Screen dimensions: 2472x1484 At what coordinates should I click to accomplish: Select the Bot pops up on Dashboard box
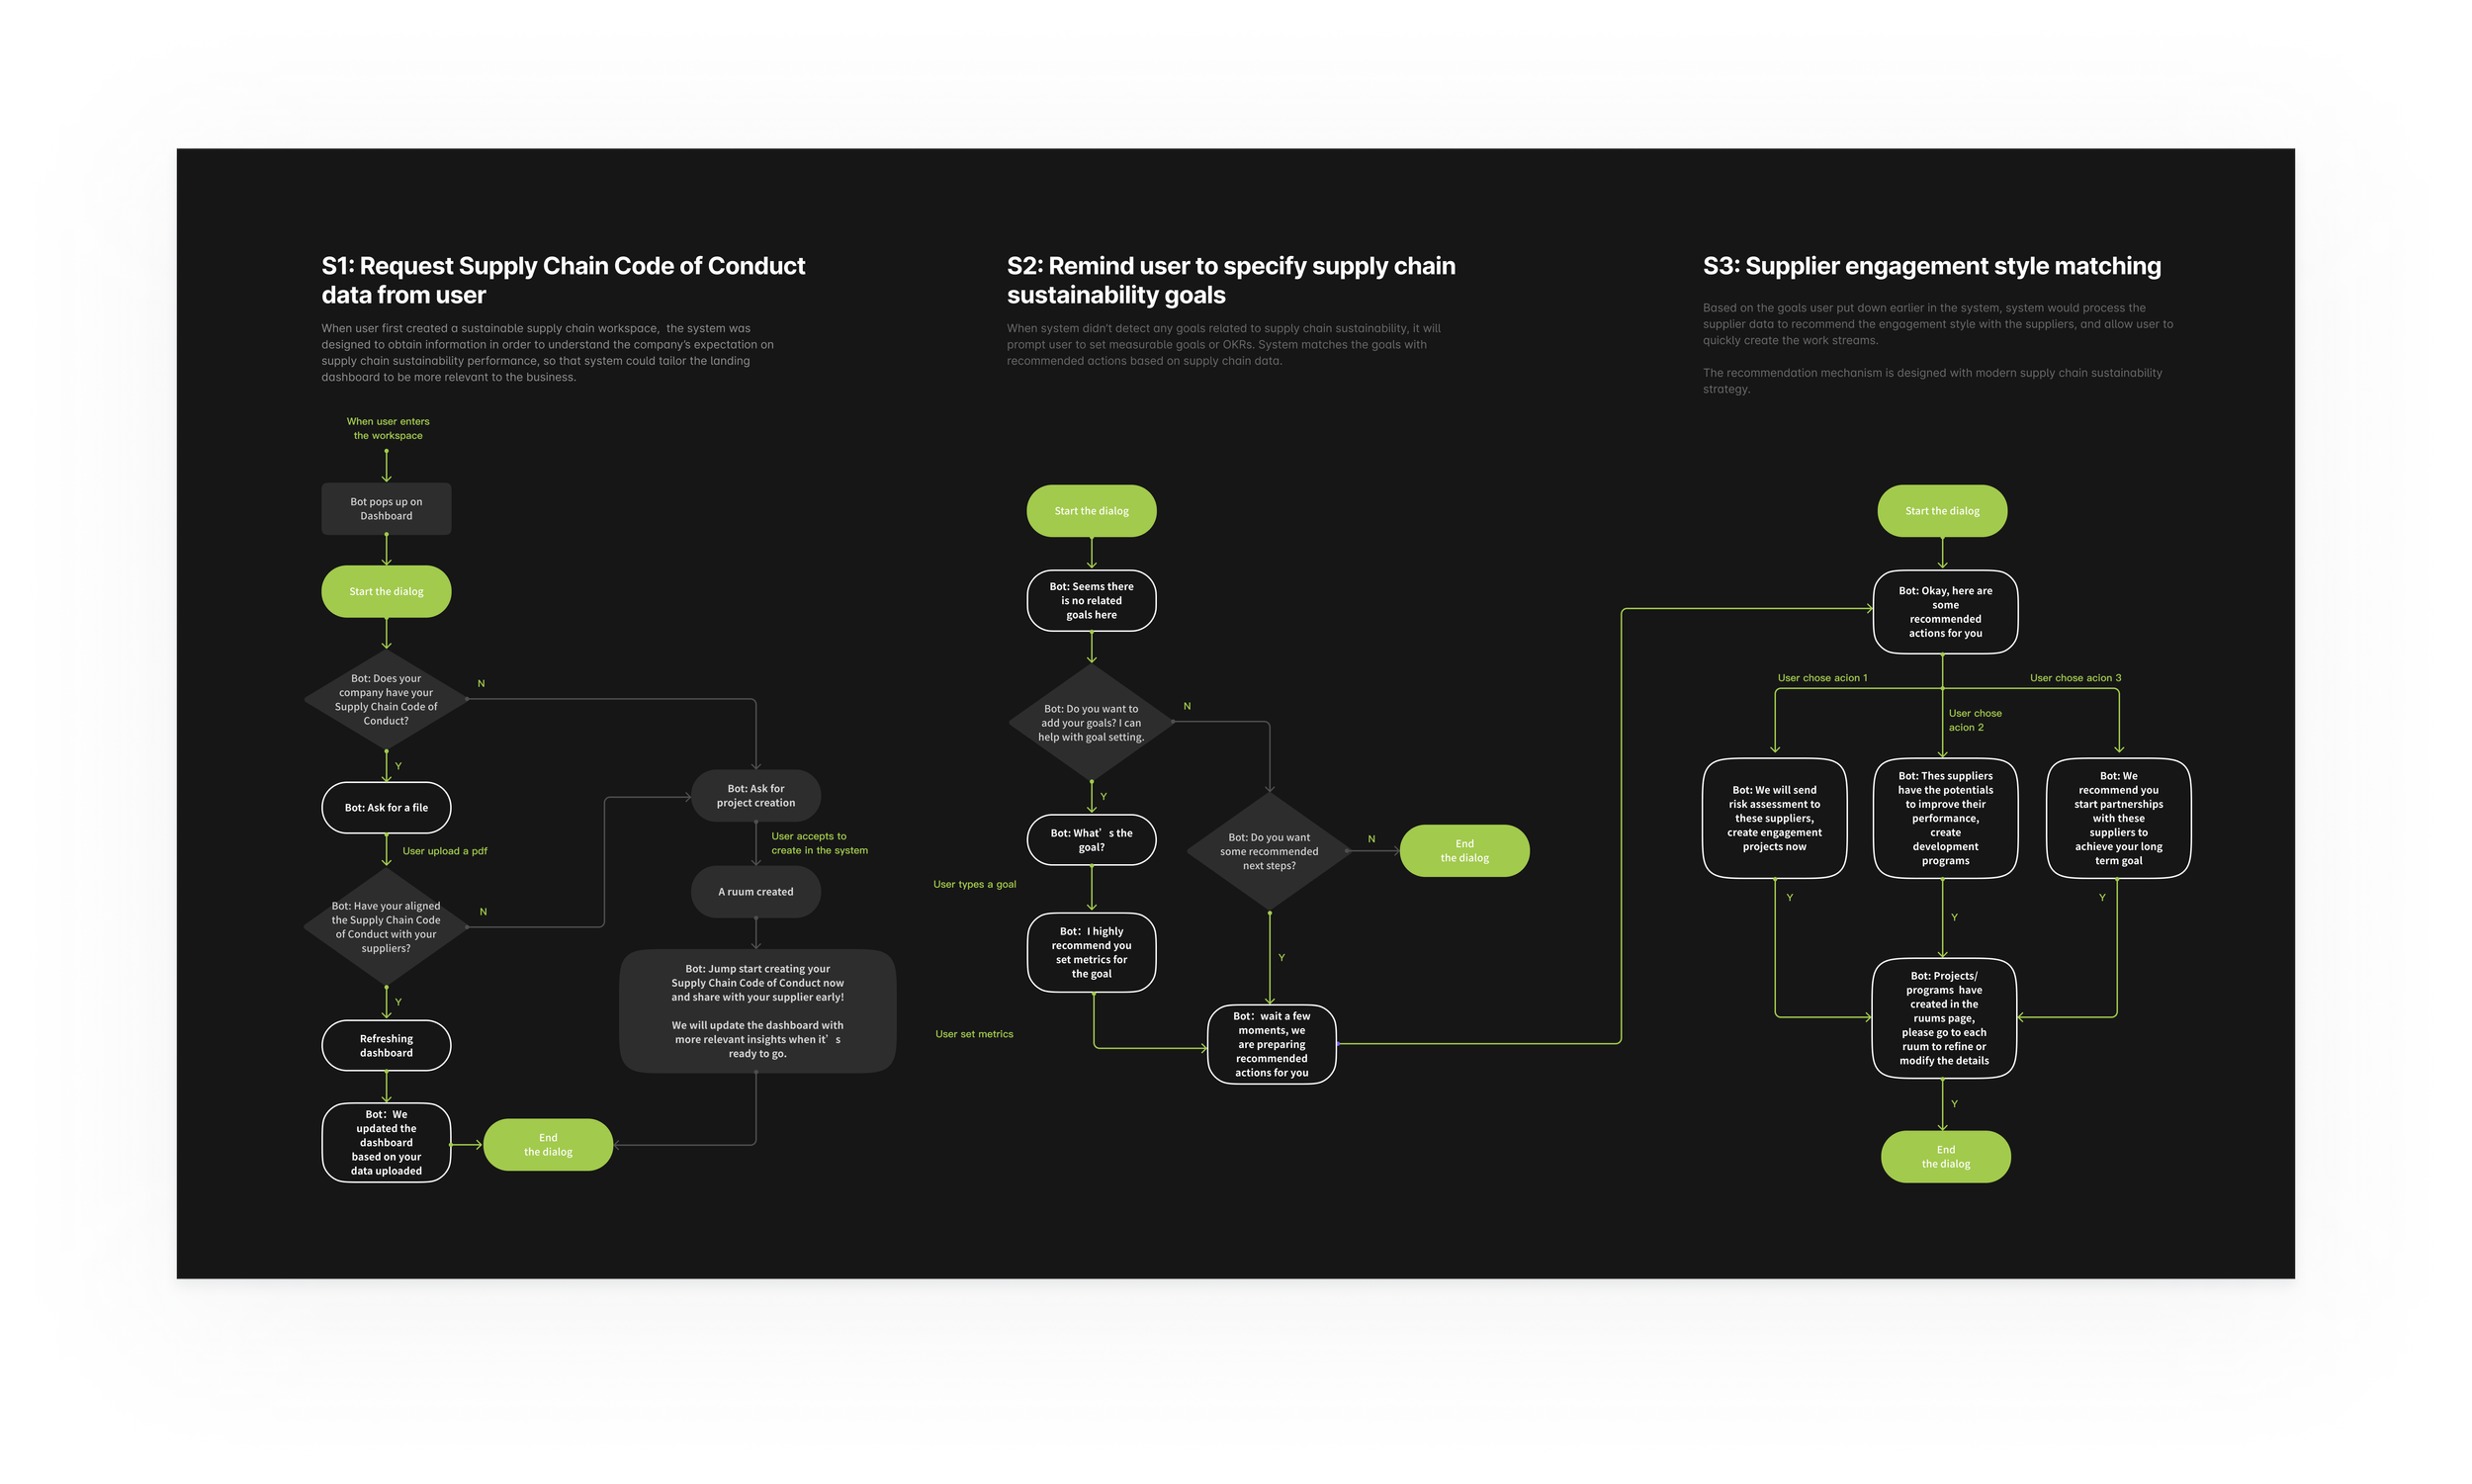point(386,509)
